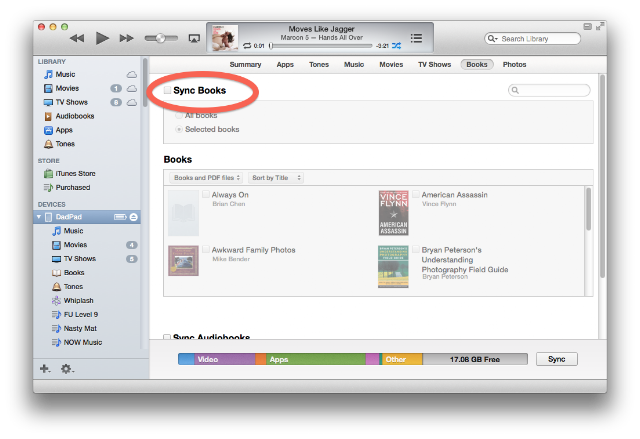Click the plus icon to add a playlist
This screenshot has height=439, width=640.
[x=44, y=369]
